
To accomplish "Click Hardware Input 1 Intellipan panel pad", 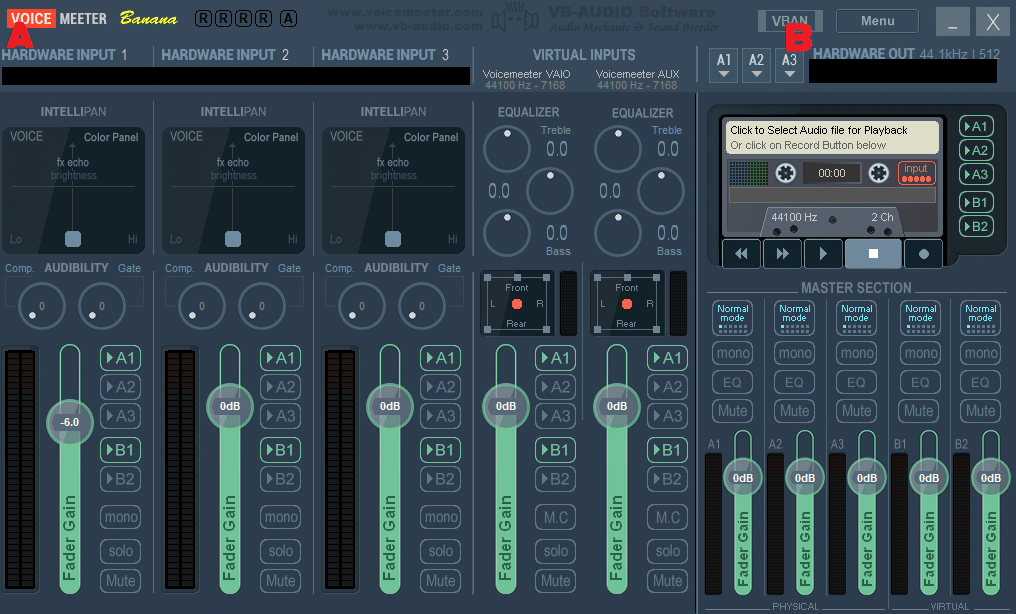I will pos(73,190).
